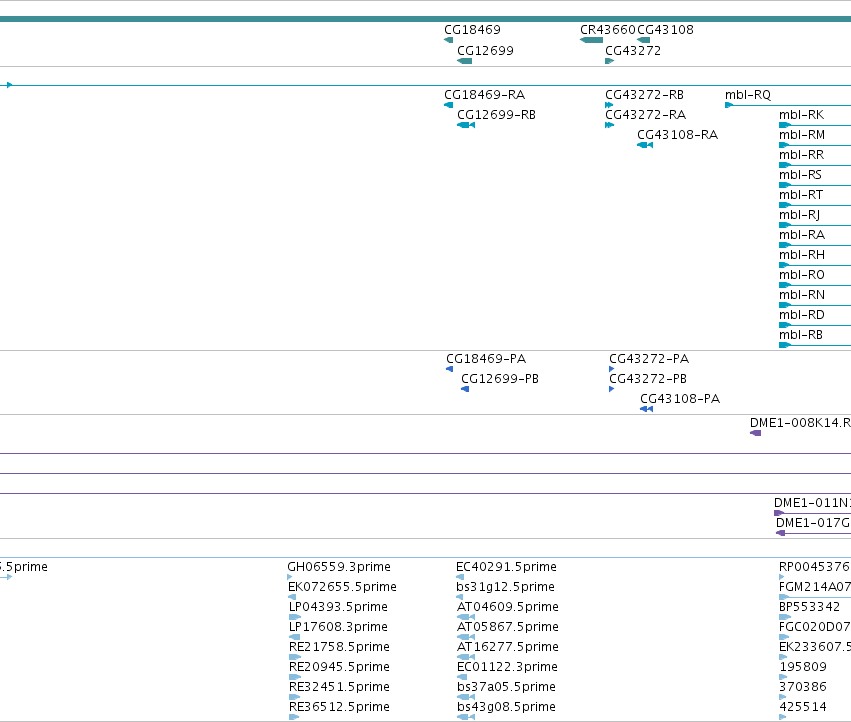Select the CG43272 gene arrow
The width and height of the screenshot is (851, 722).
609,61
